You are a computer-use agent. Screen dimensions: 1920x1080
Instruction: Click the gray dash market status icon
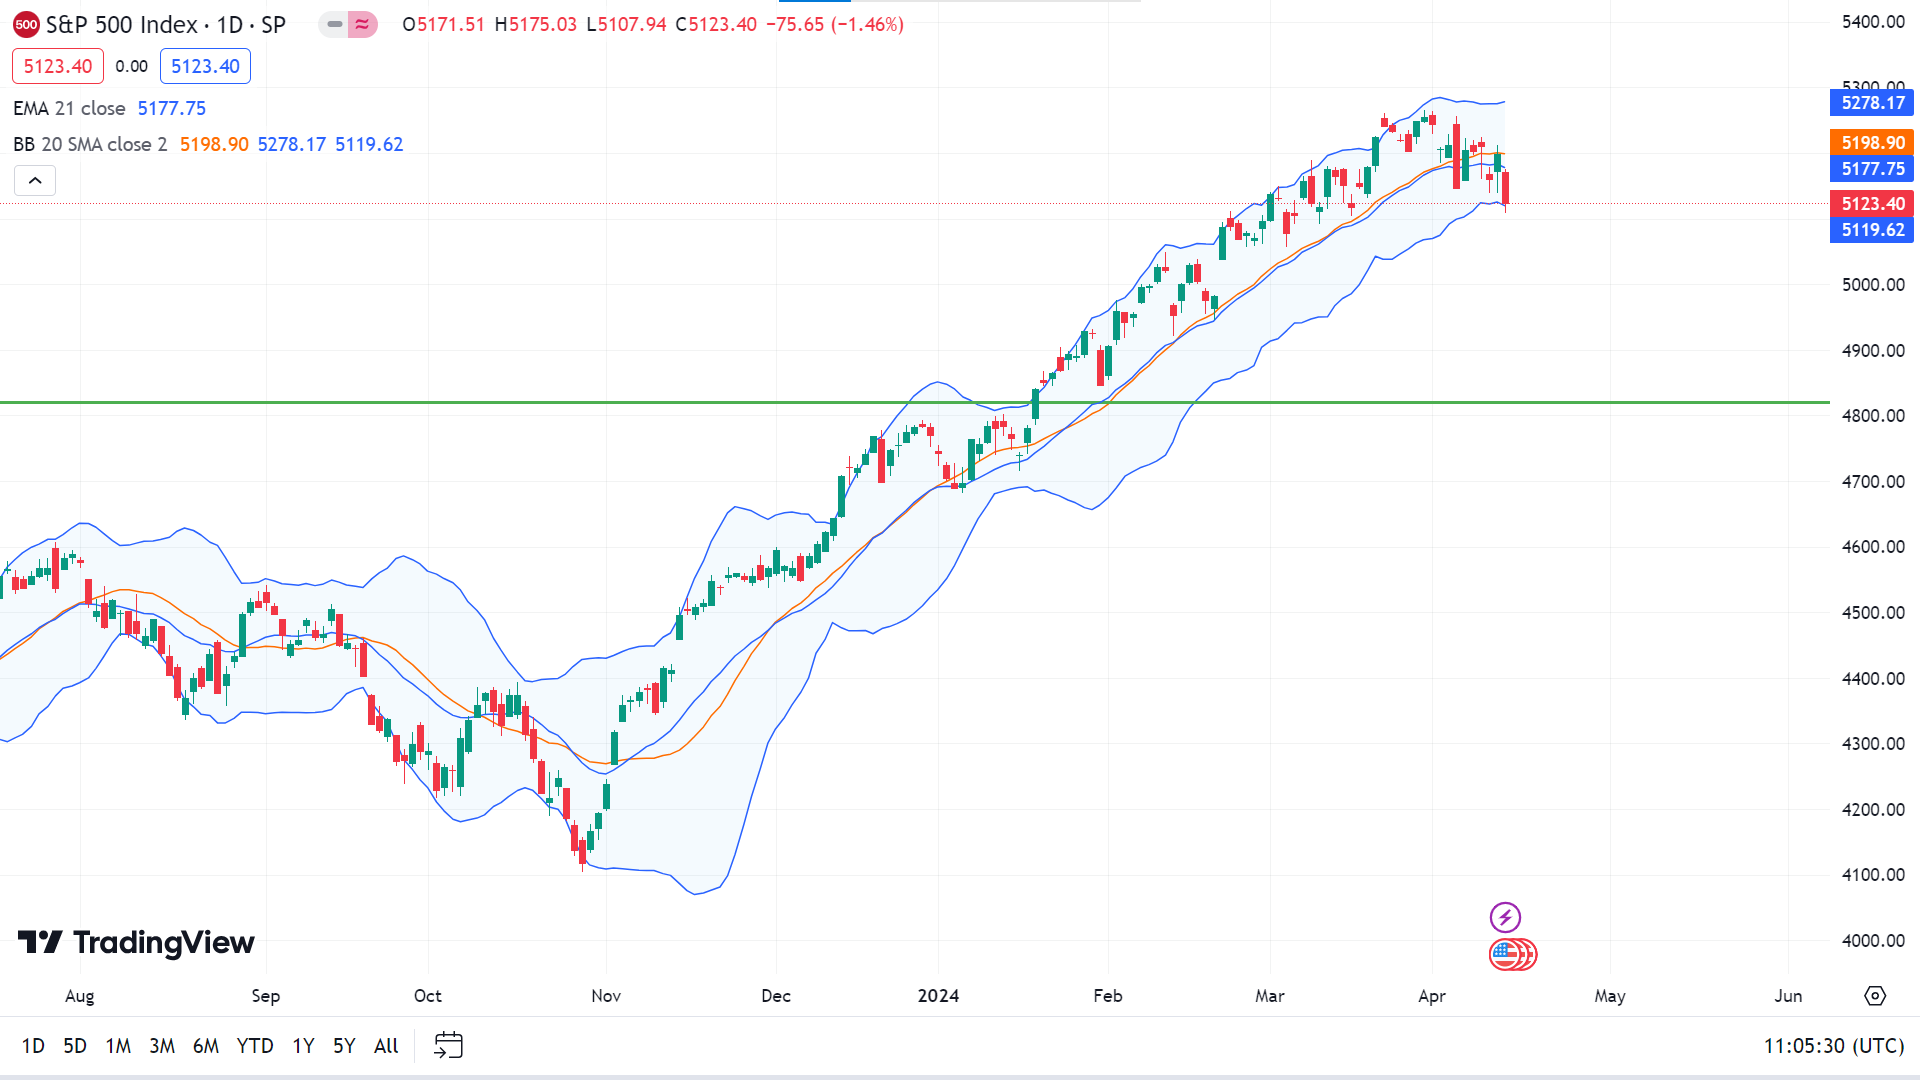click(x=335, y=24)
